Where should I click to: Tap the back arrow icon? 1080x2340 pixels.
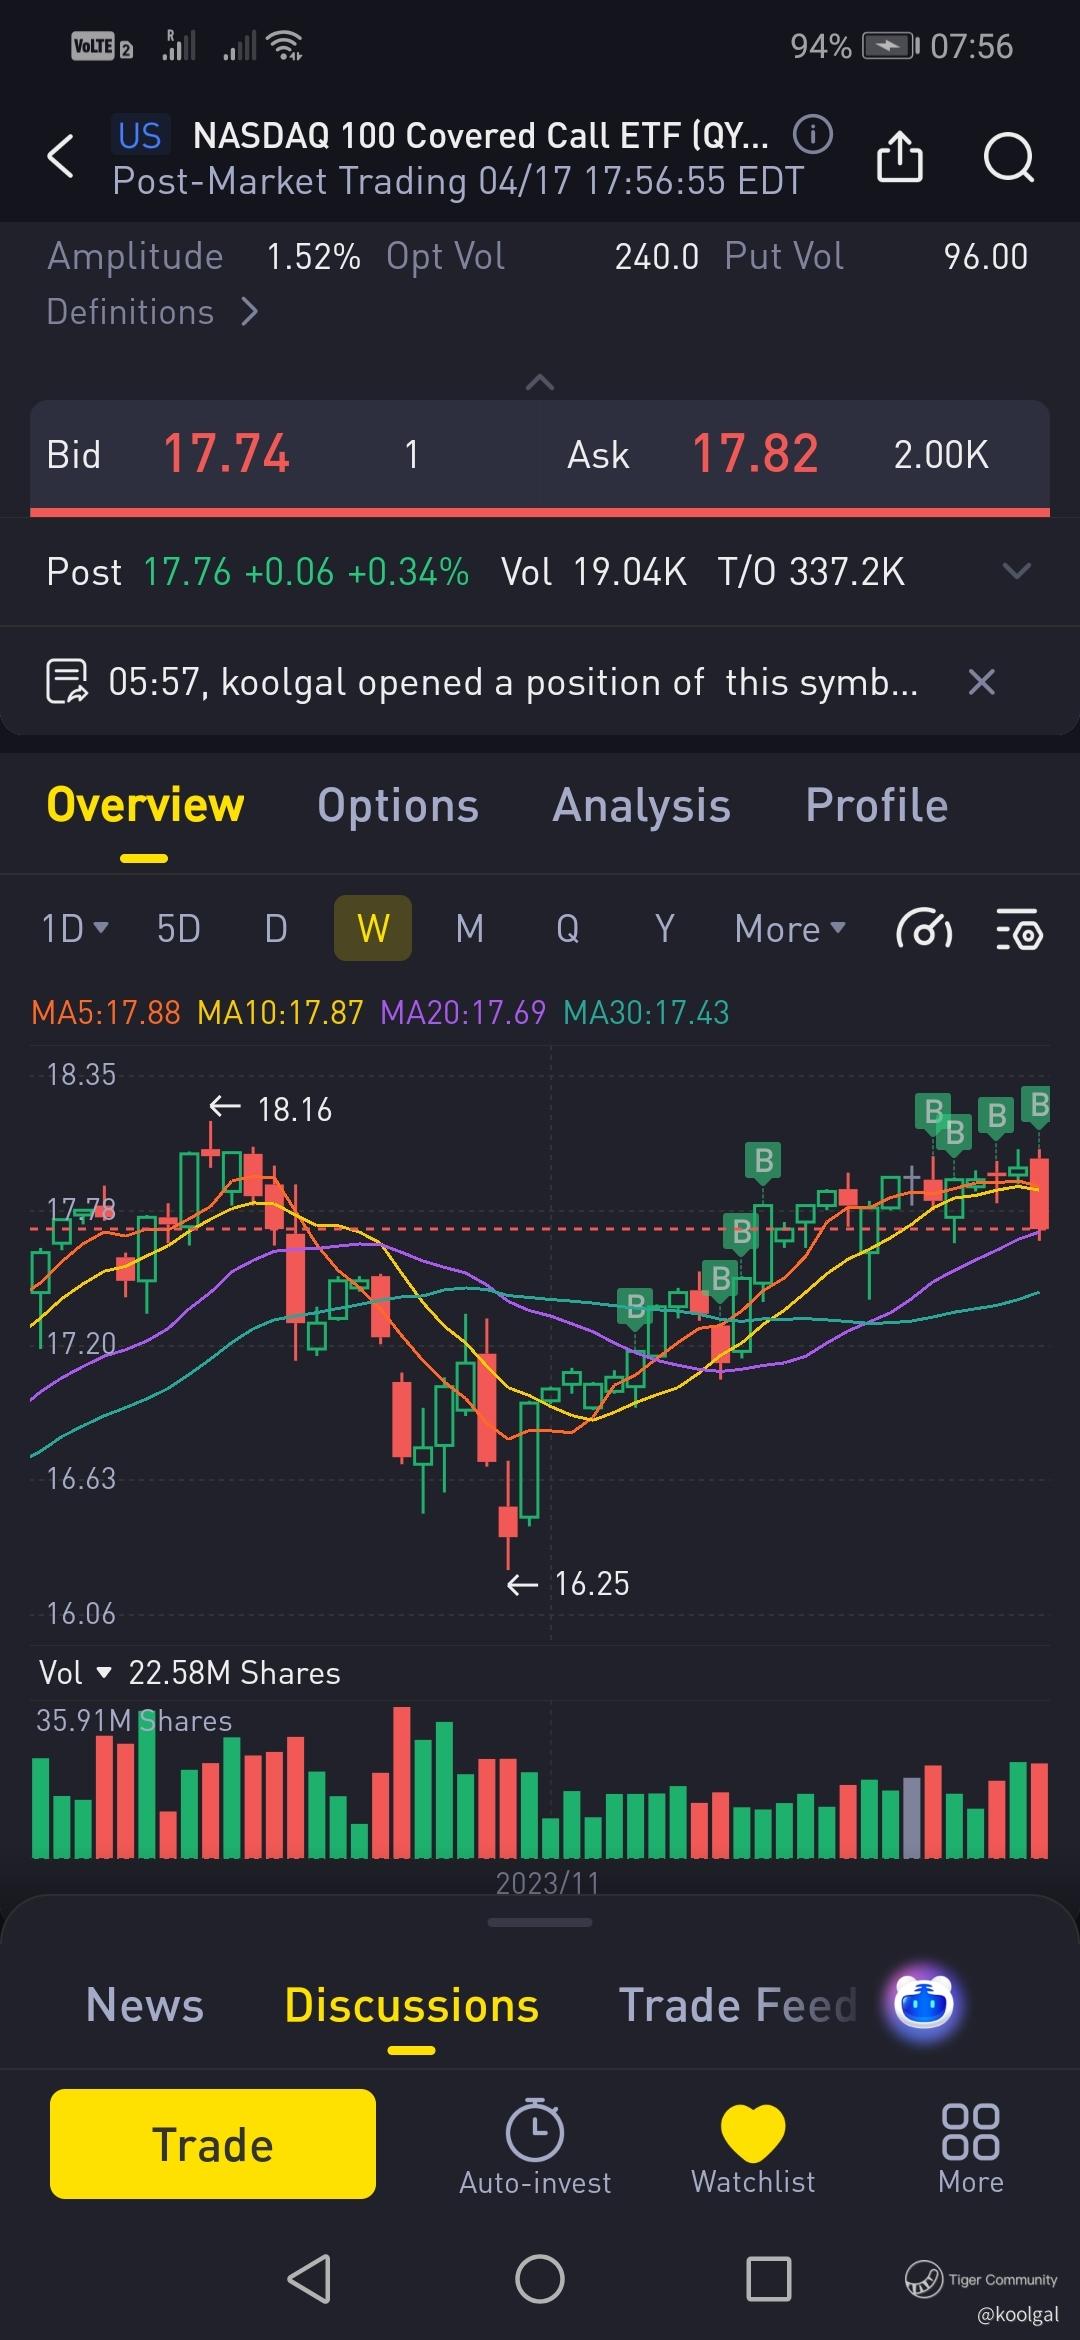pos(61,157)
